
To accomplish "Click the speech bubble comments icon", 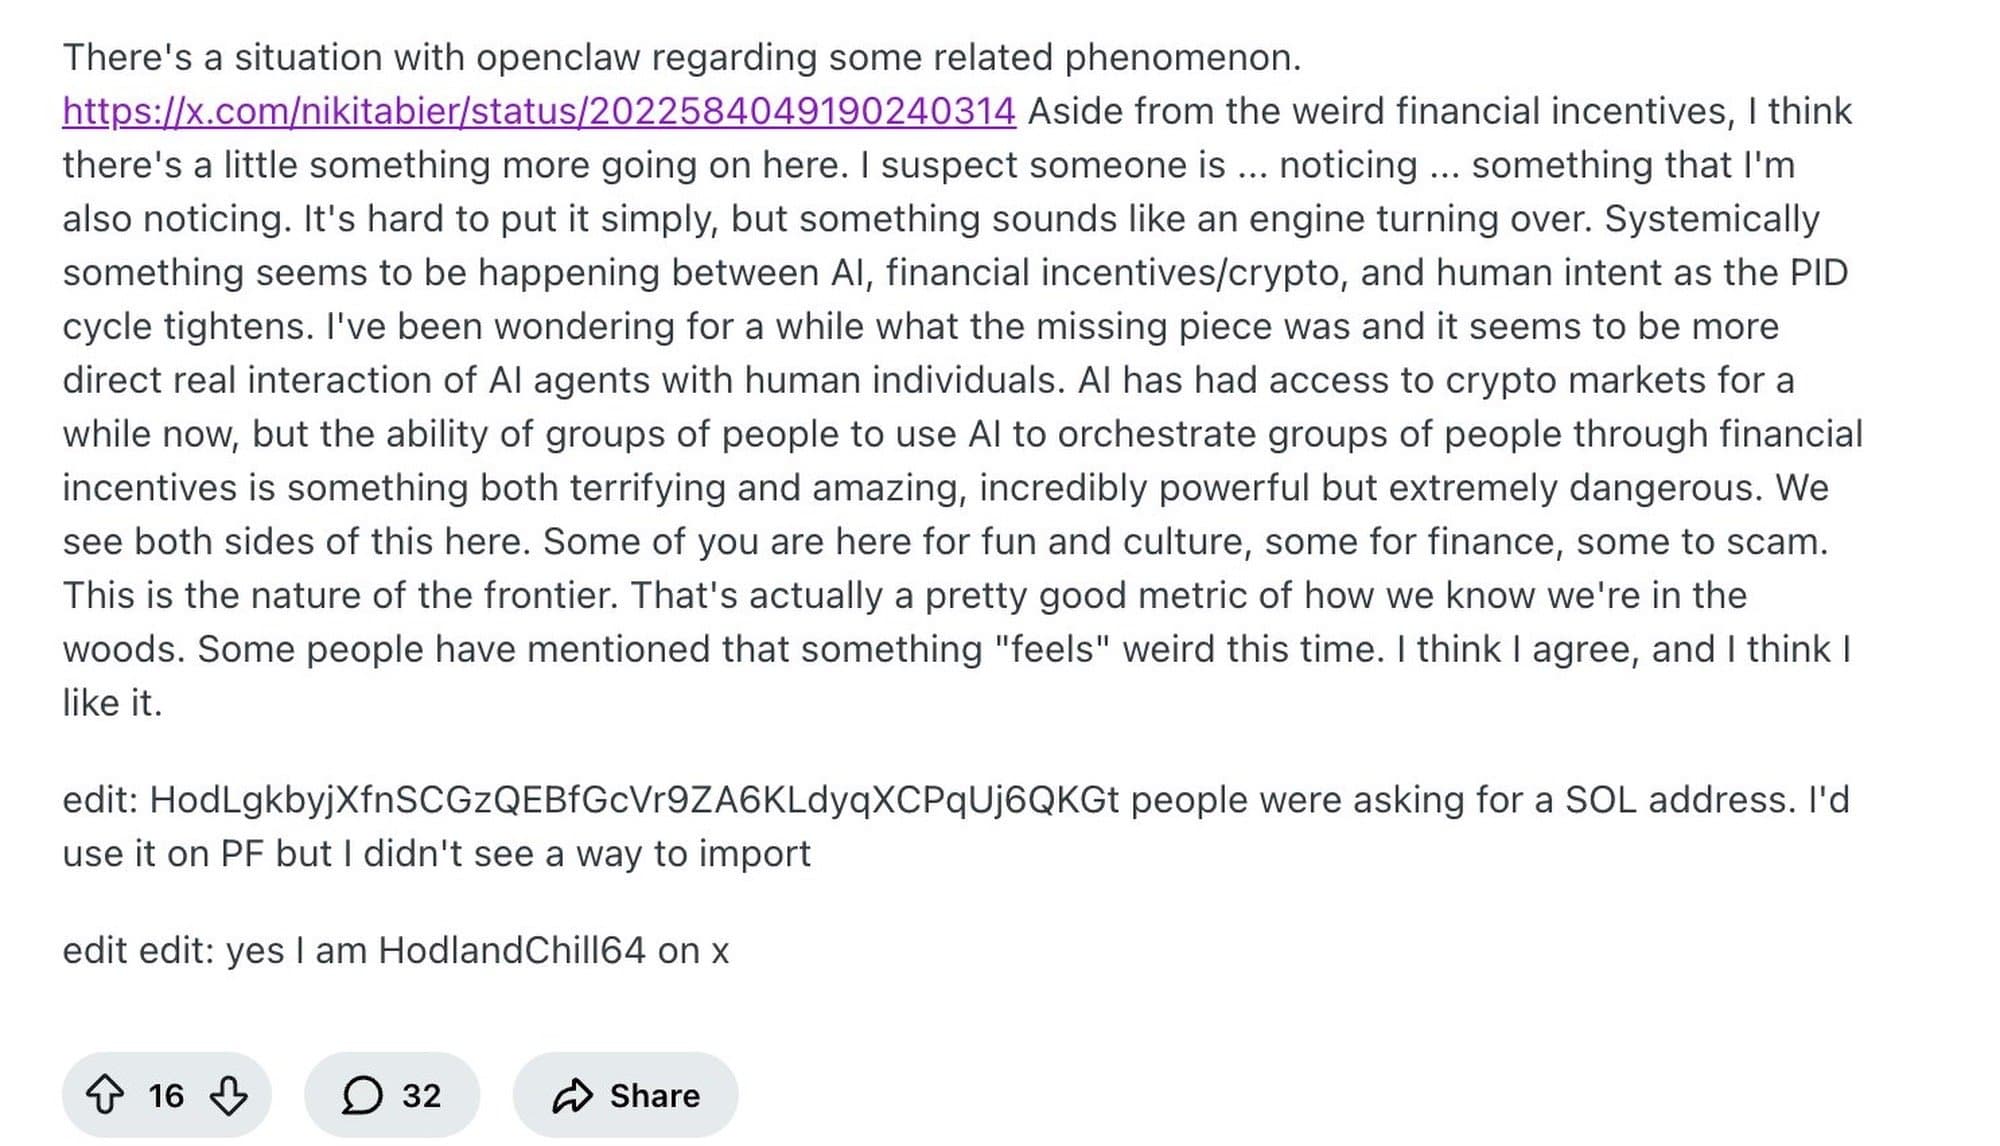I will pos(362,1095).
